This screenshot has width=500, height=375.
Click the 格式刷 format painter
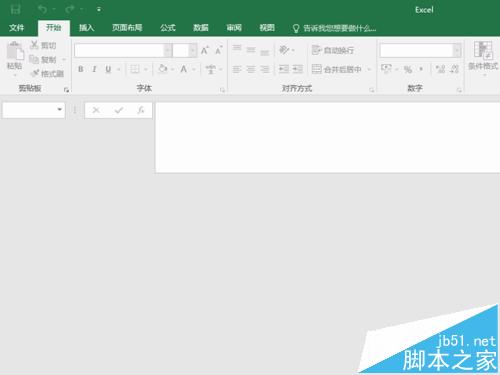click(47, 74)
